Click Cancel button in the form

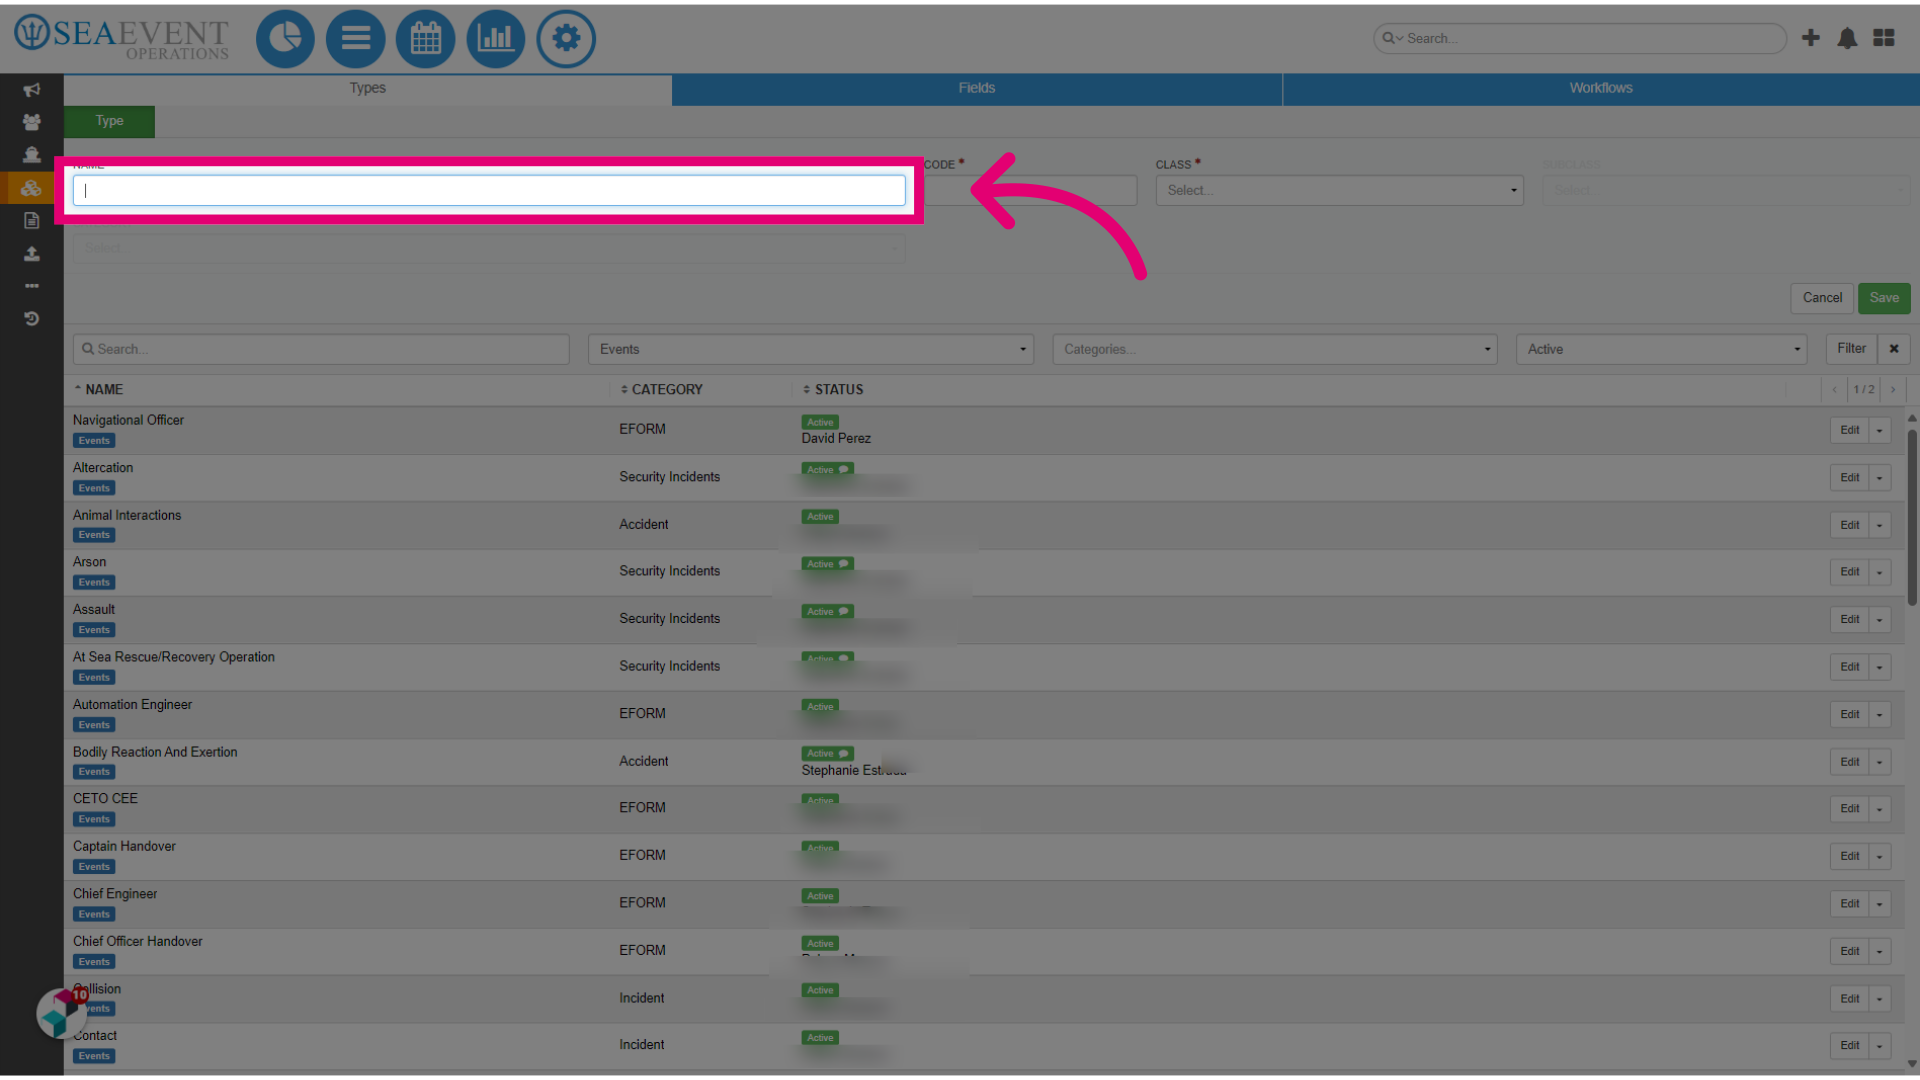tap(1822, 298)
